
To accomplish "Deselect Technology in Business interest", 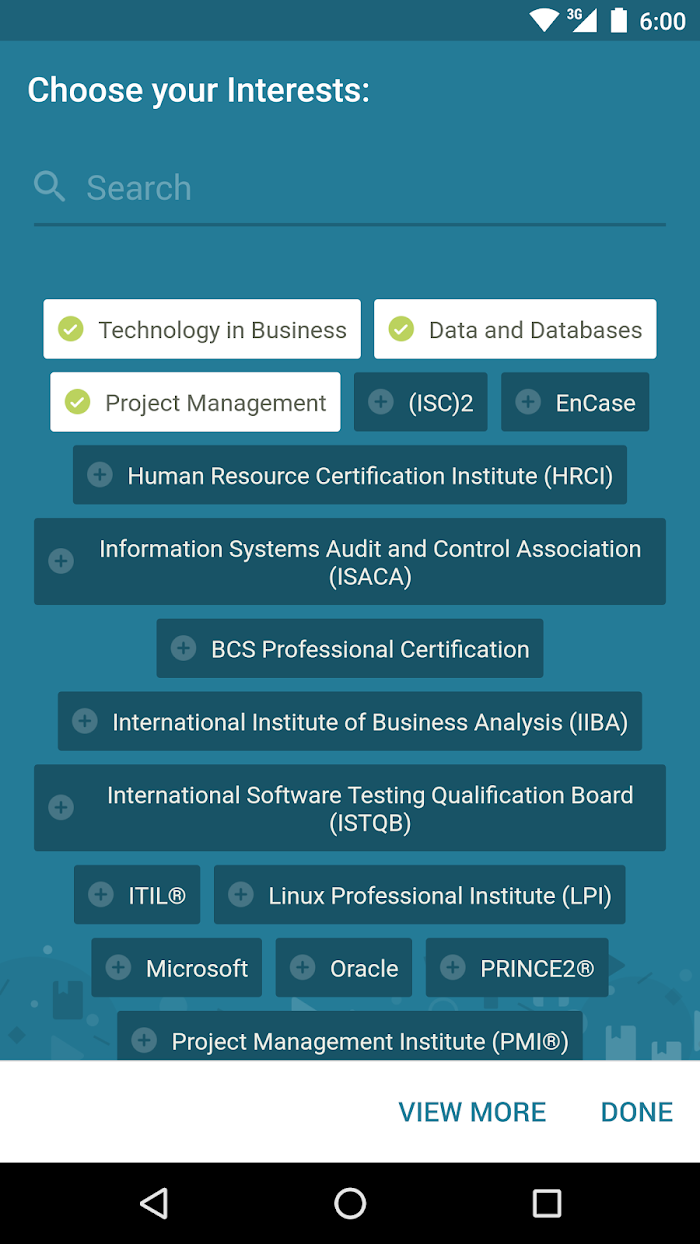I will tap(202, 329).
